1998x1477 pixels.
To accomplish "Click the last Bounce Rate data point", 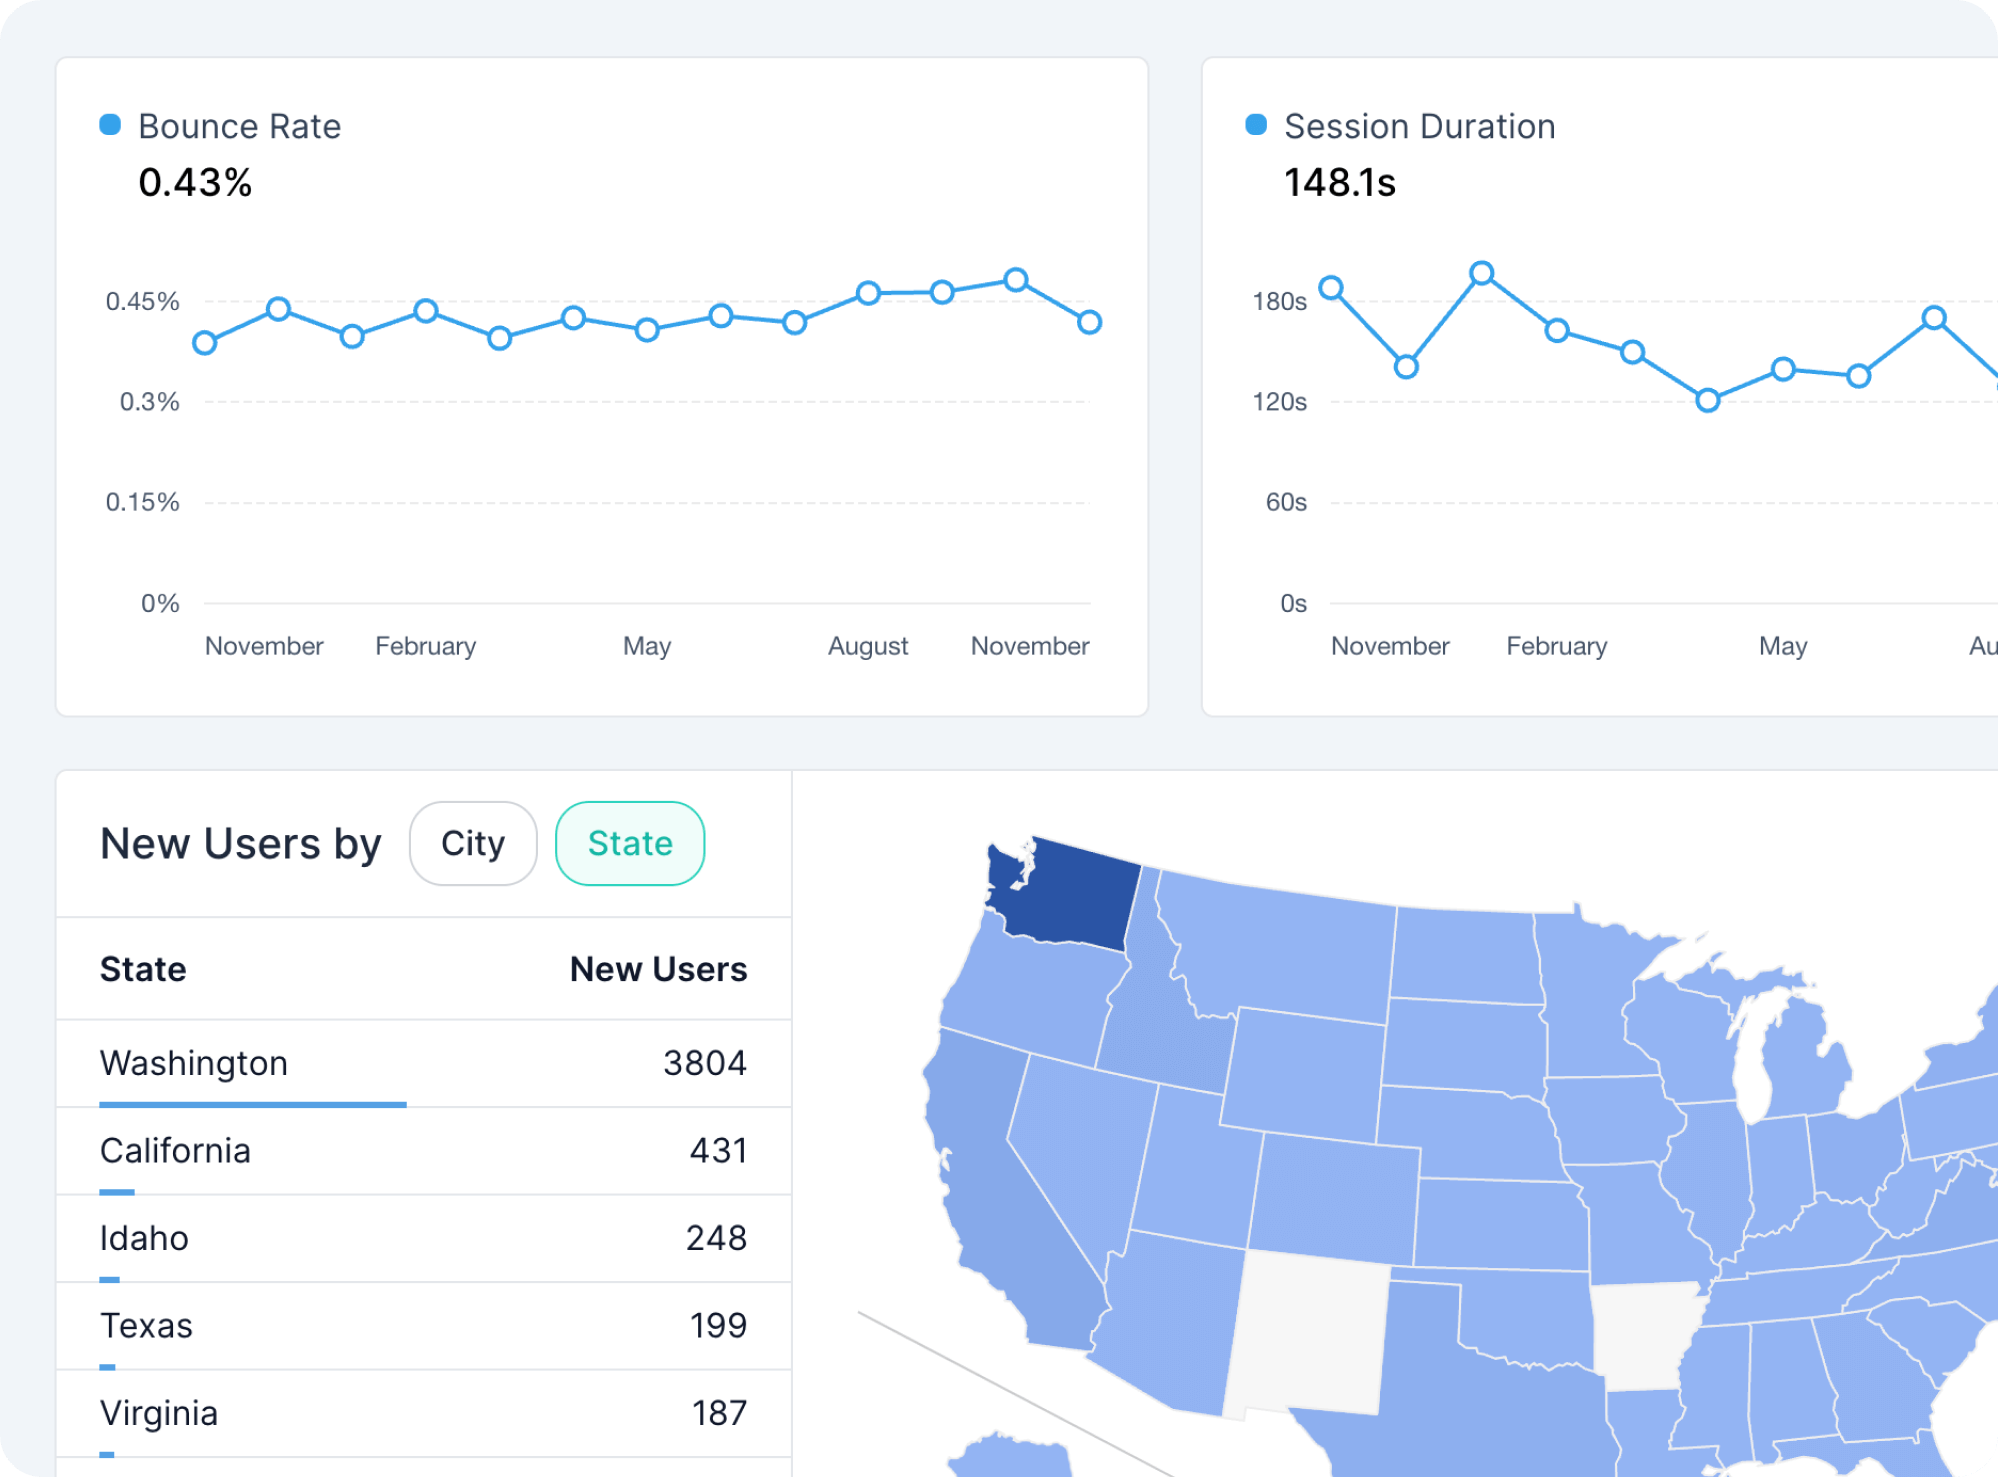I will (1090, 322).
